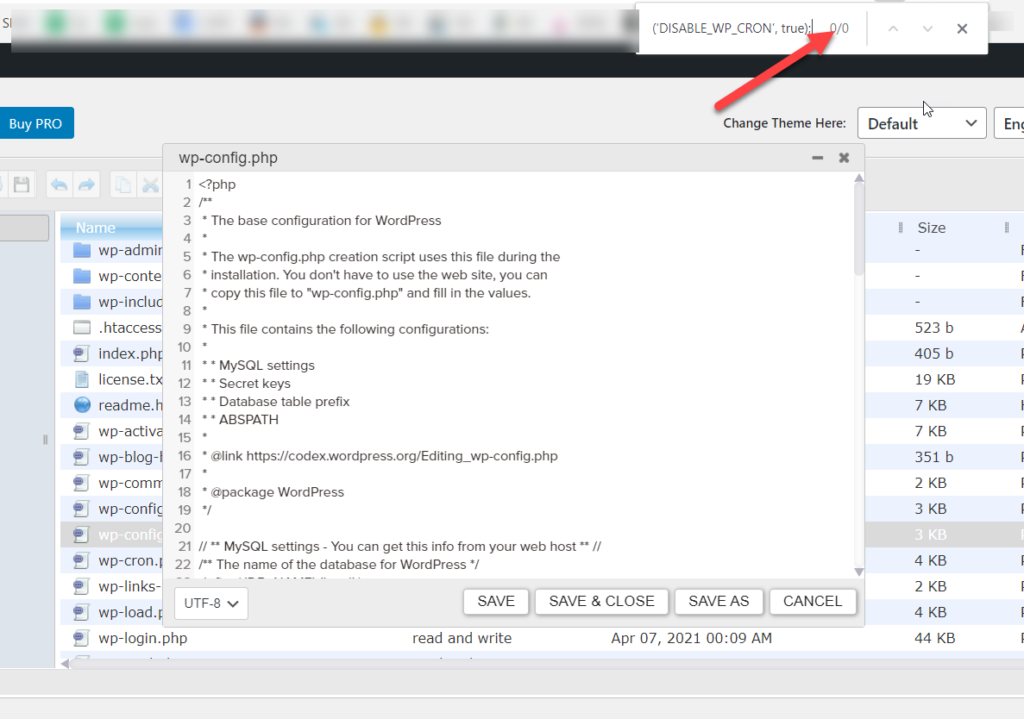Click the '* * ABSPATH' comment line
Image resolution: width=1024 pixels, height=719 pixels.
(240, 419)
